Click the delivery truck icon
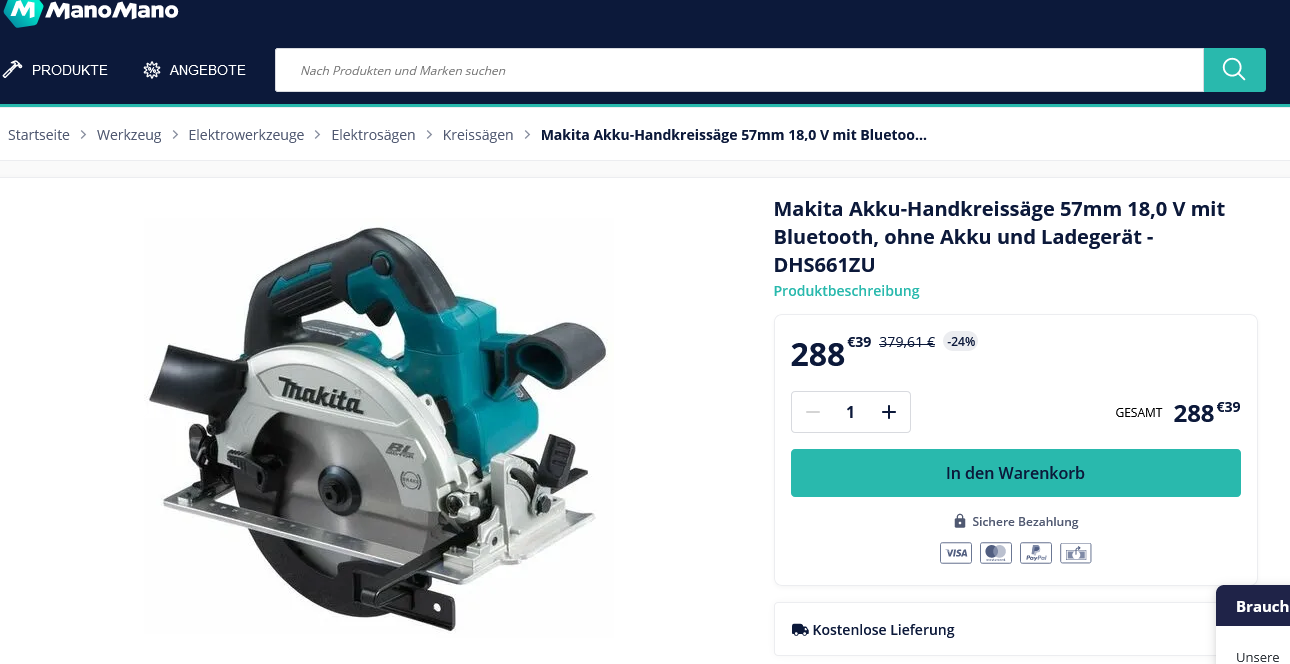The width and height of the screenshot is (1290, 664). click(x=800, y=630)
